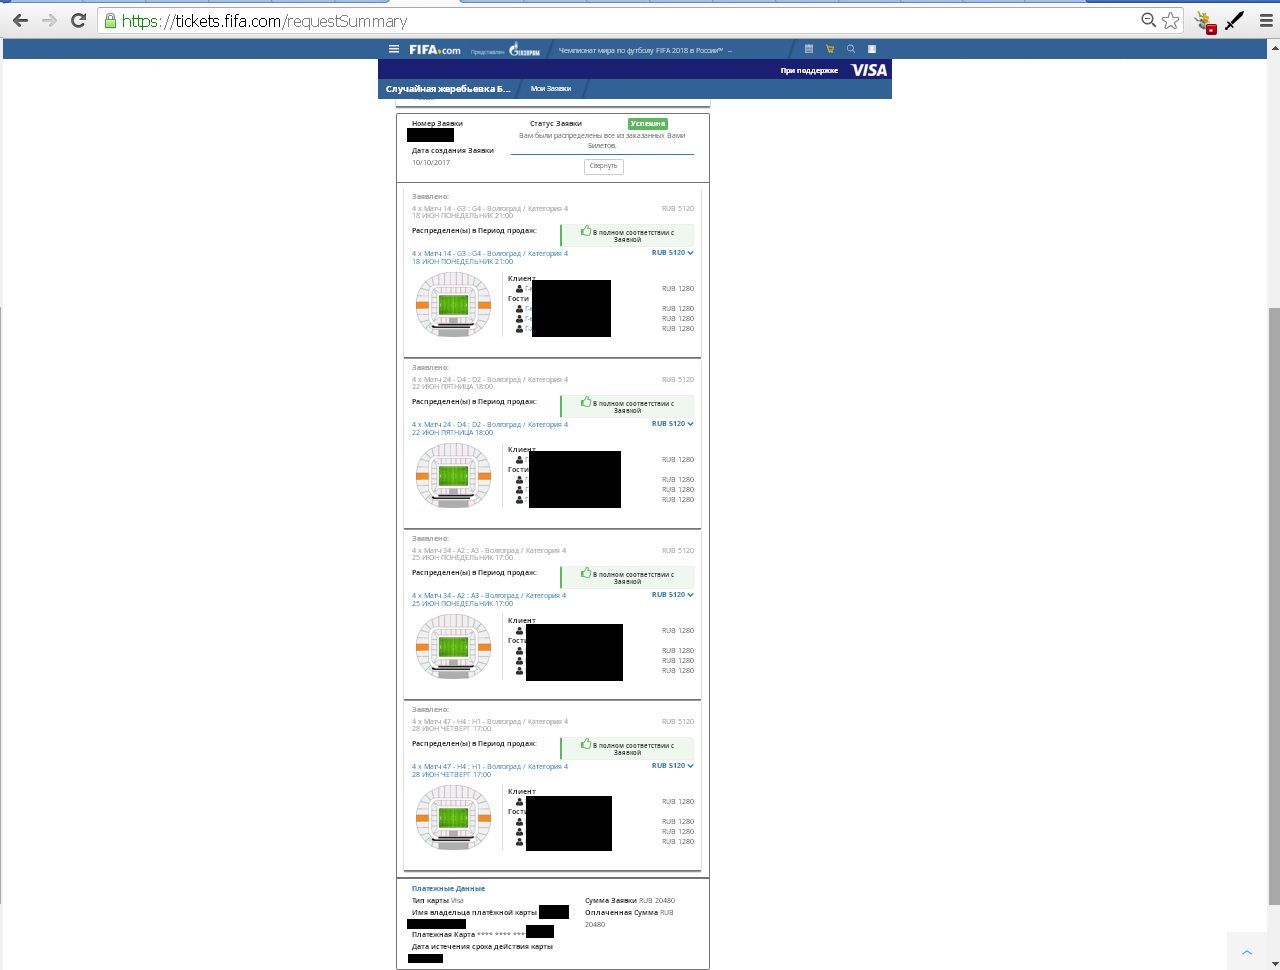Click the sword extension icon

(1235, 20)
